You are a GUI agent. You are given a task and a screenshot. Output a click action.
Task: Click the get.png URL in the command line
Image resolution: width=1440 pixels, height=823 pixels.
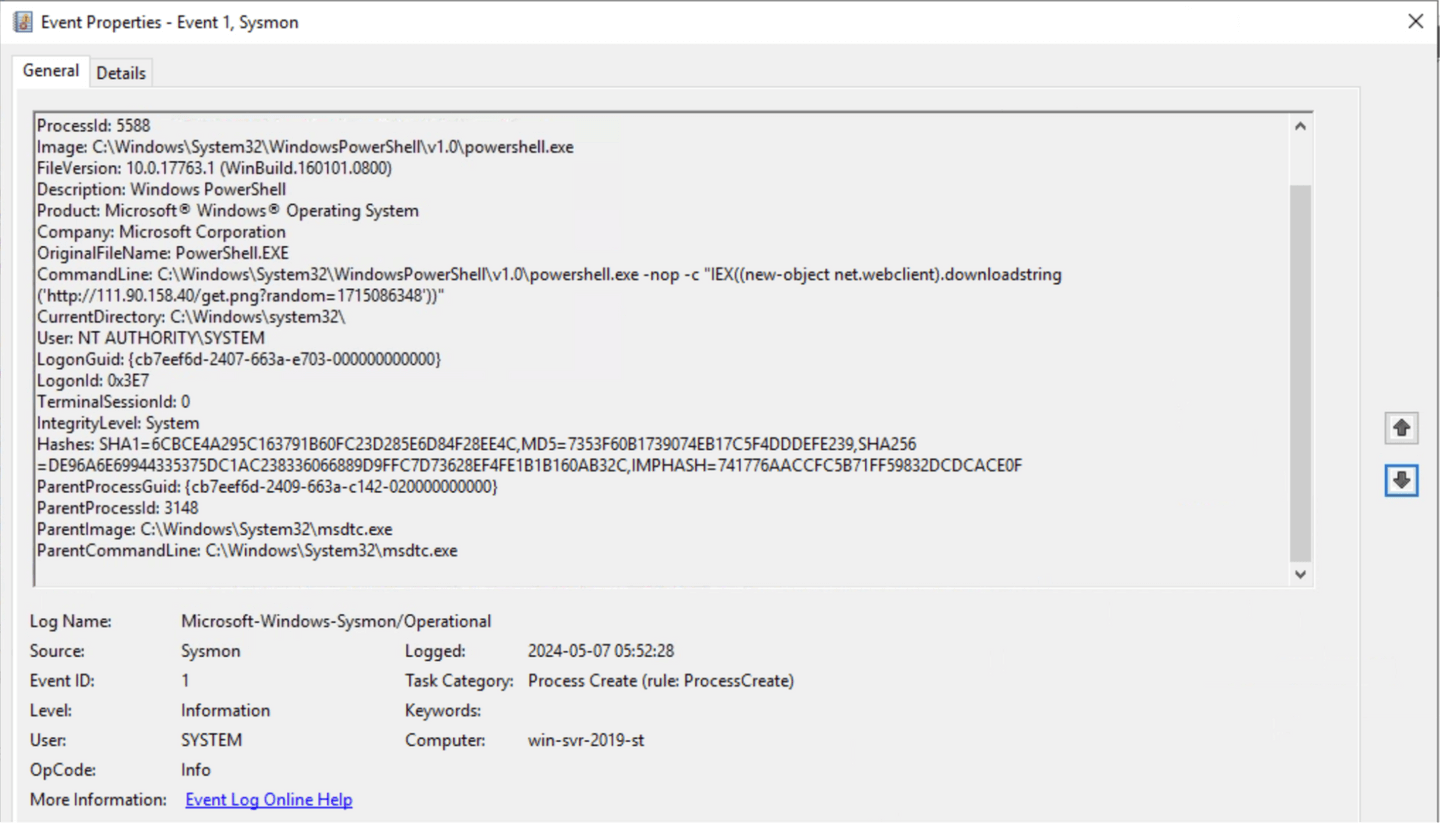pyautogui.click(x=240, y=295)
